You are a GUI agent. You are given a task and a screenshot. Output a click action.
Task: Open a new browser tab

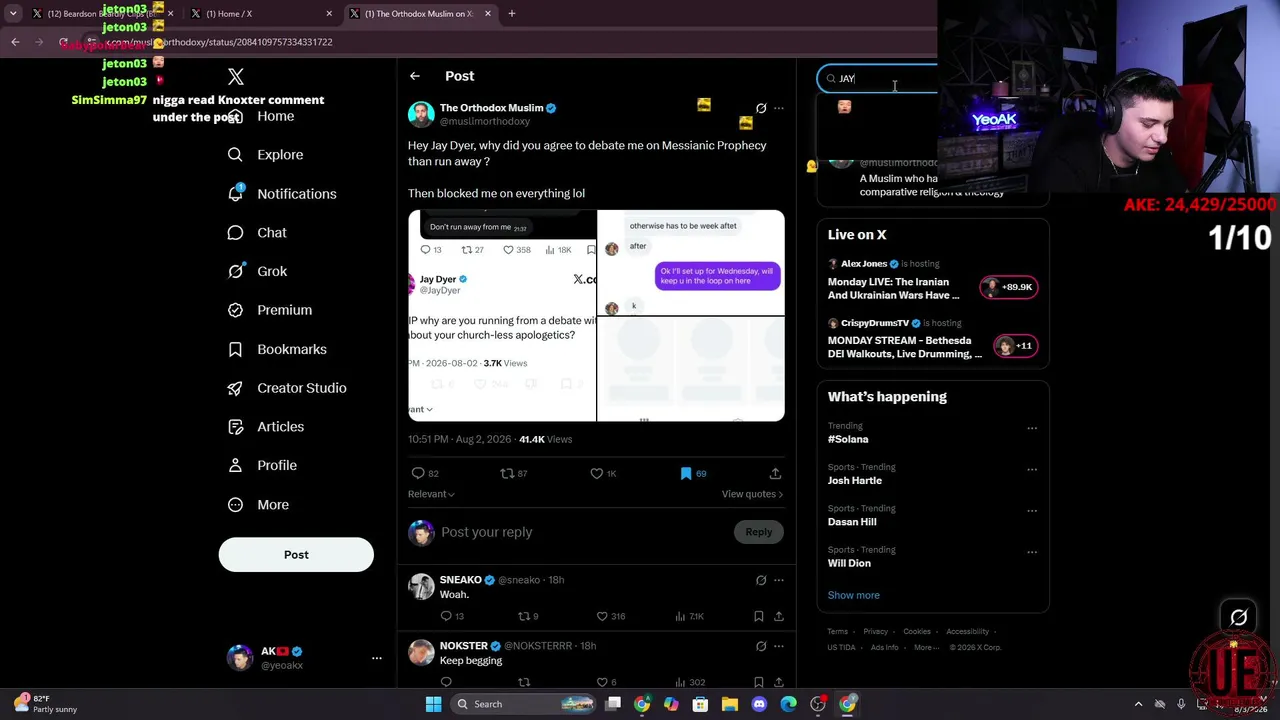pyautogui.click(x=512, y=14)
